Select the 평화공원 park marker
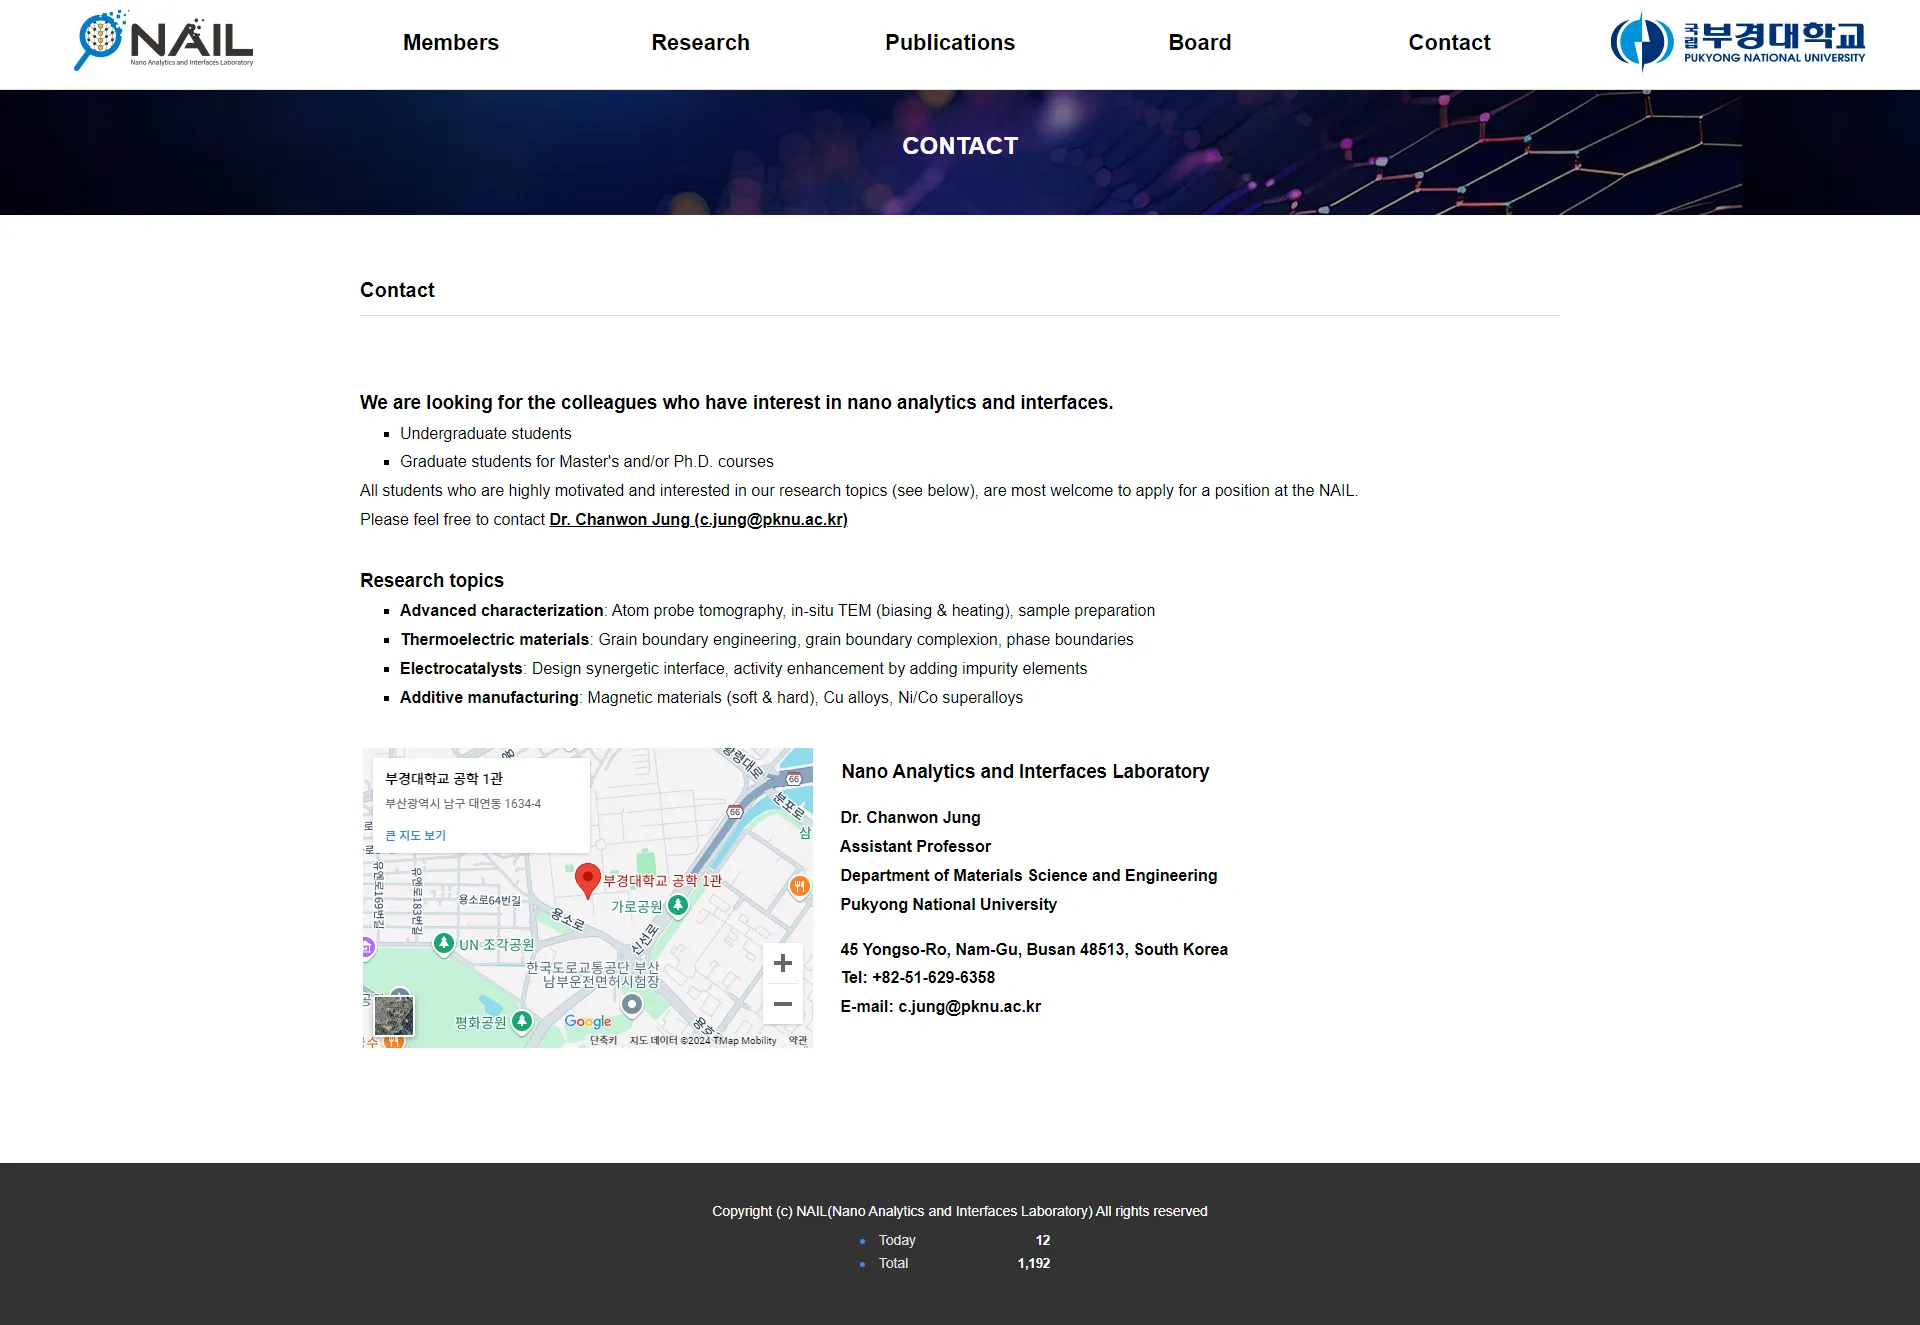Screen dimensions: 1920x1325 (522, 1021)
